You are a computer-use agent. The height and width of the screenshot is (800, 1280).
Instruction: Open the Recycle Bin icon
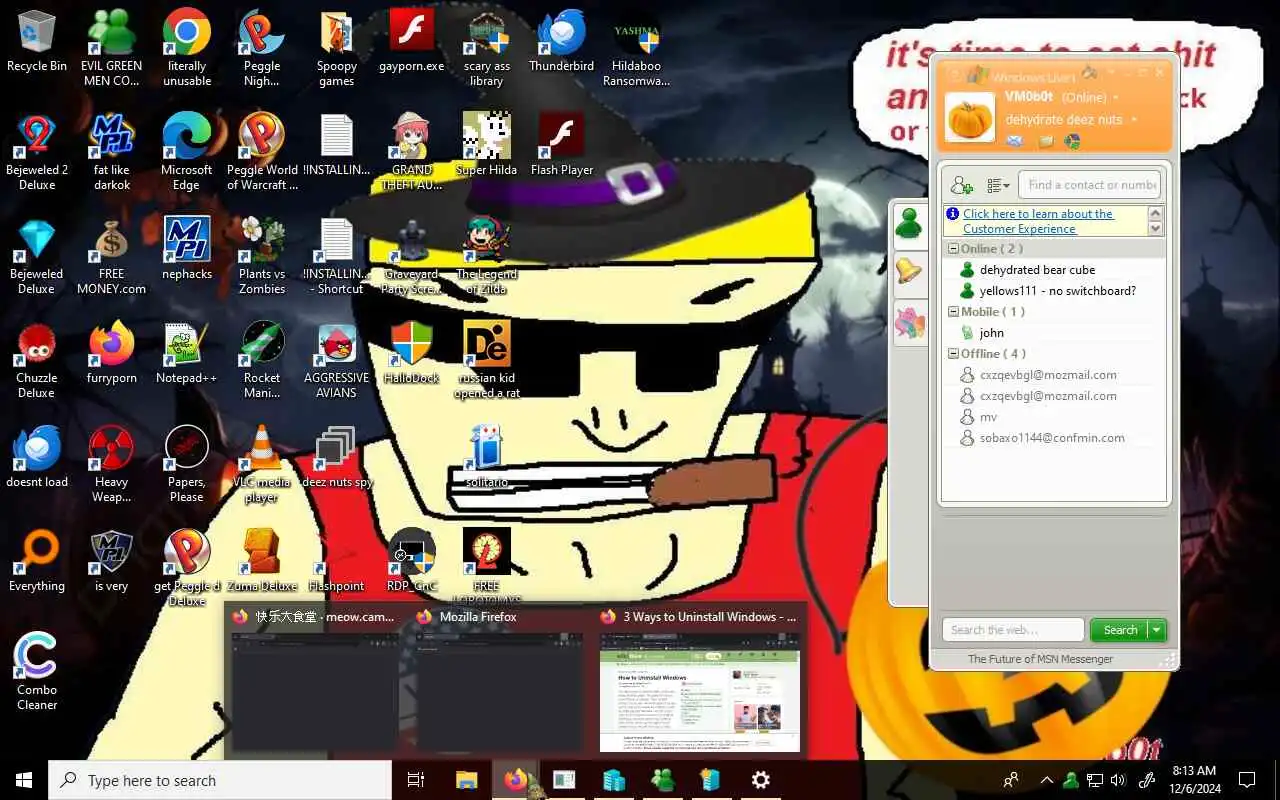tap(37, 43)
